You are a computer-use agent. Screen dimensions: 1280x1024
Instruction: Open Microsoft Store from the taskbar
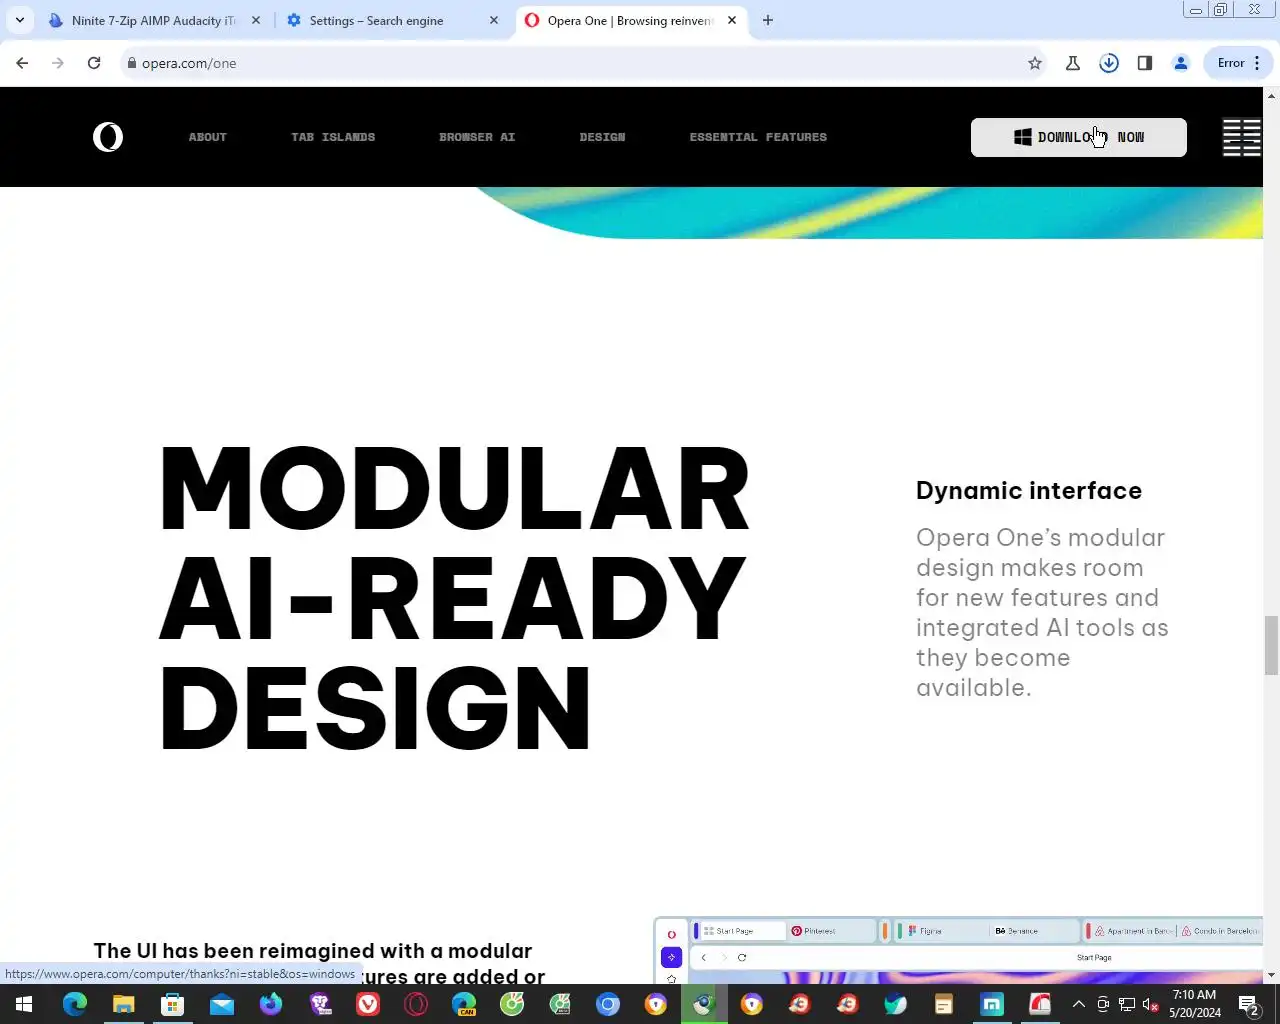(173, 1004)
